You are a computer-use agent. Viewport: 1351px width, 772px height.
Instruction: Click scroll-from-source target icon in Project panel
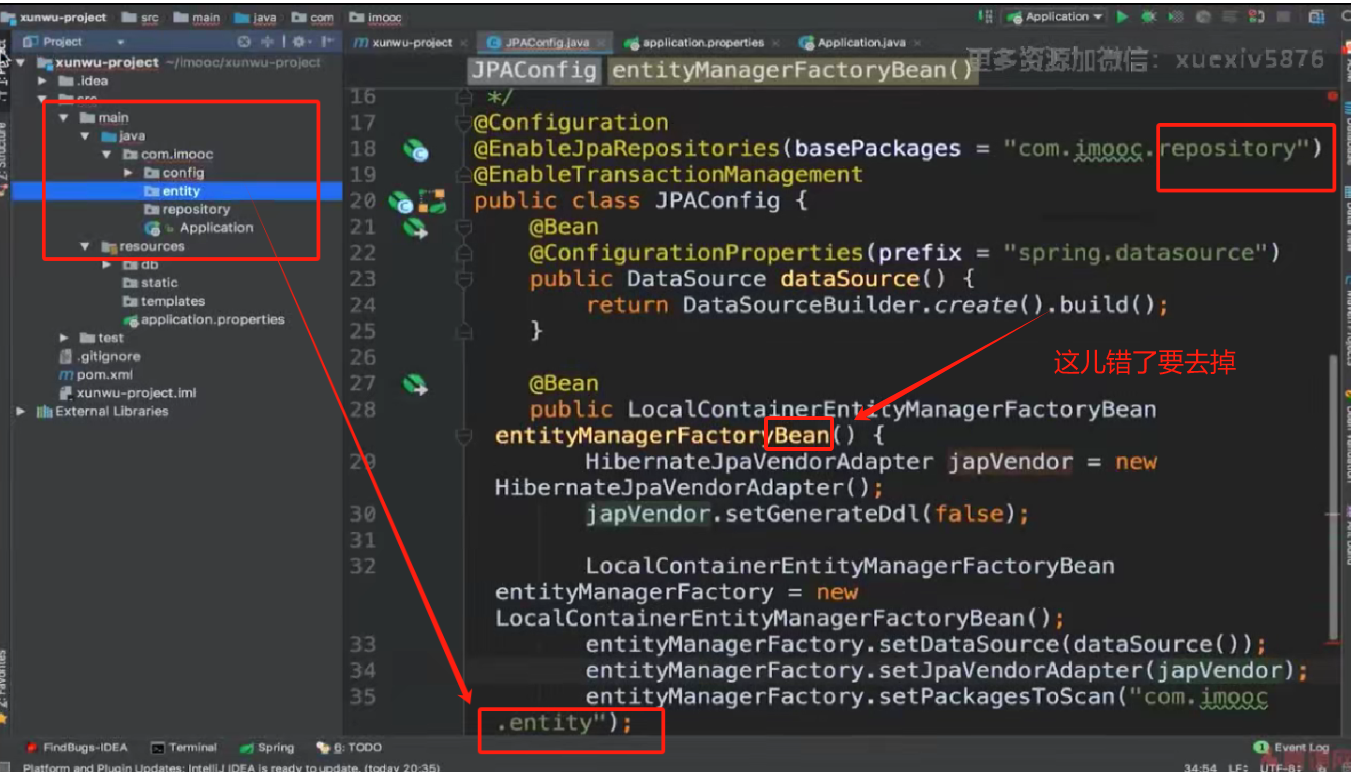click(245, 42)
